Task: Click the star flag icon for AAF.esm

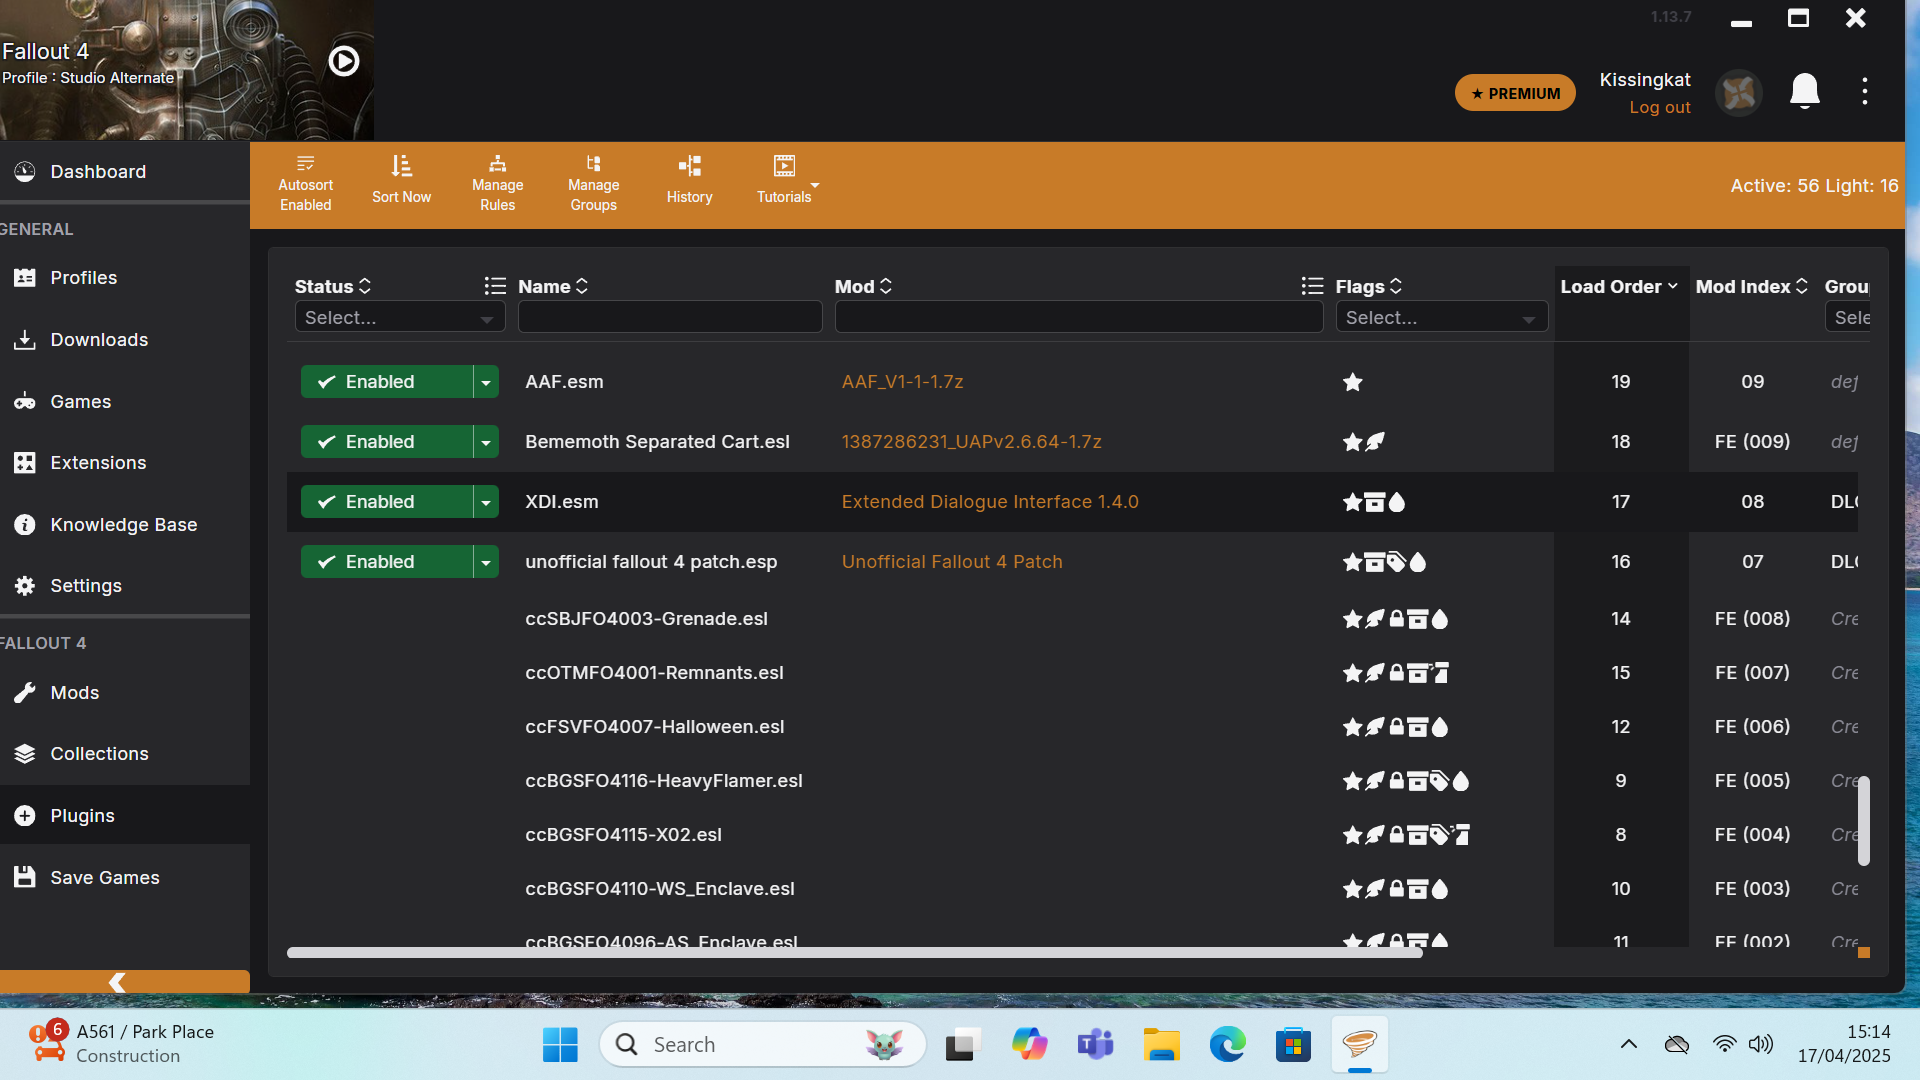Action: tap(1352, 382)
